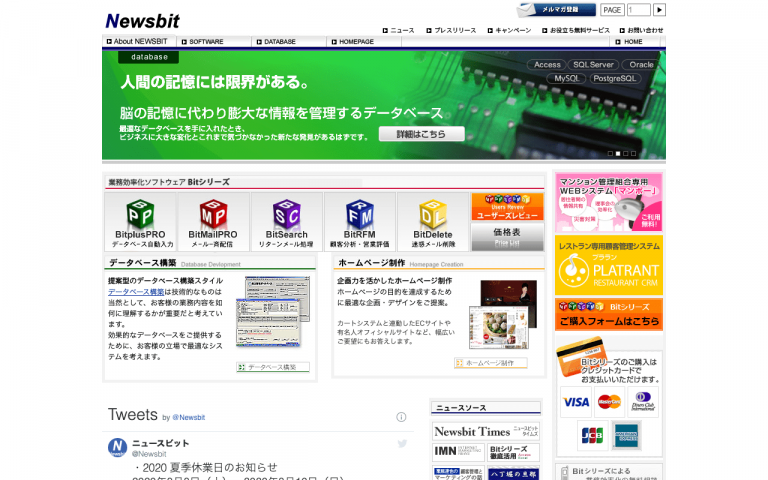Click the Diners Club logo

[643, 402]
